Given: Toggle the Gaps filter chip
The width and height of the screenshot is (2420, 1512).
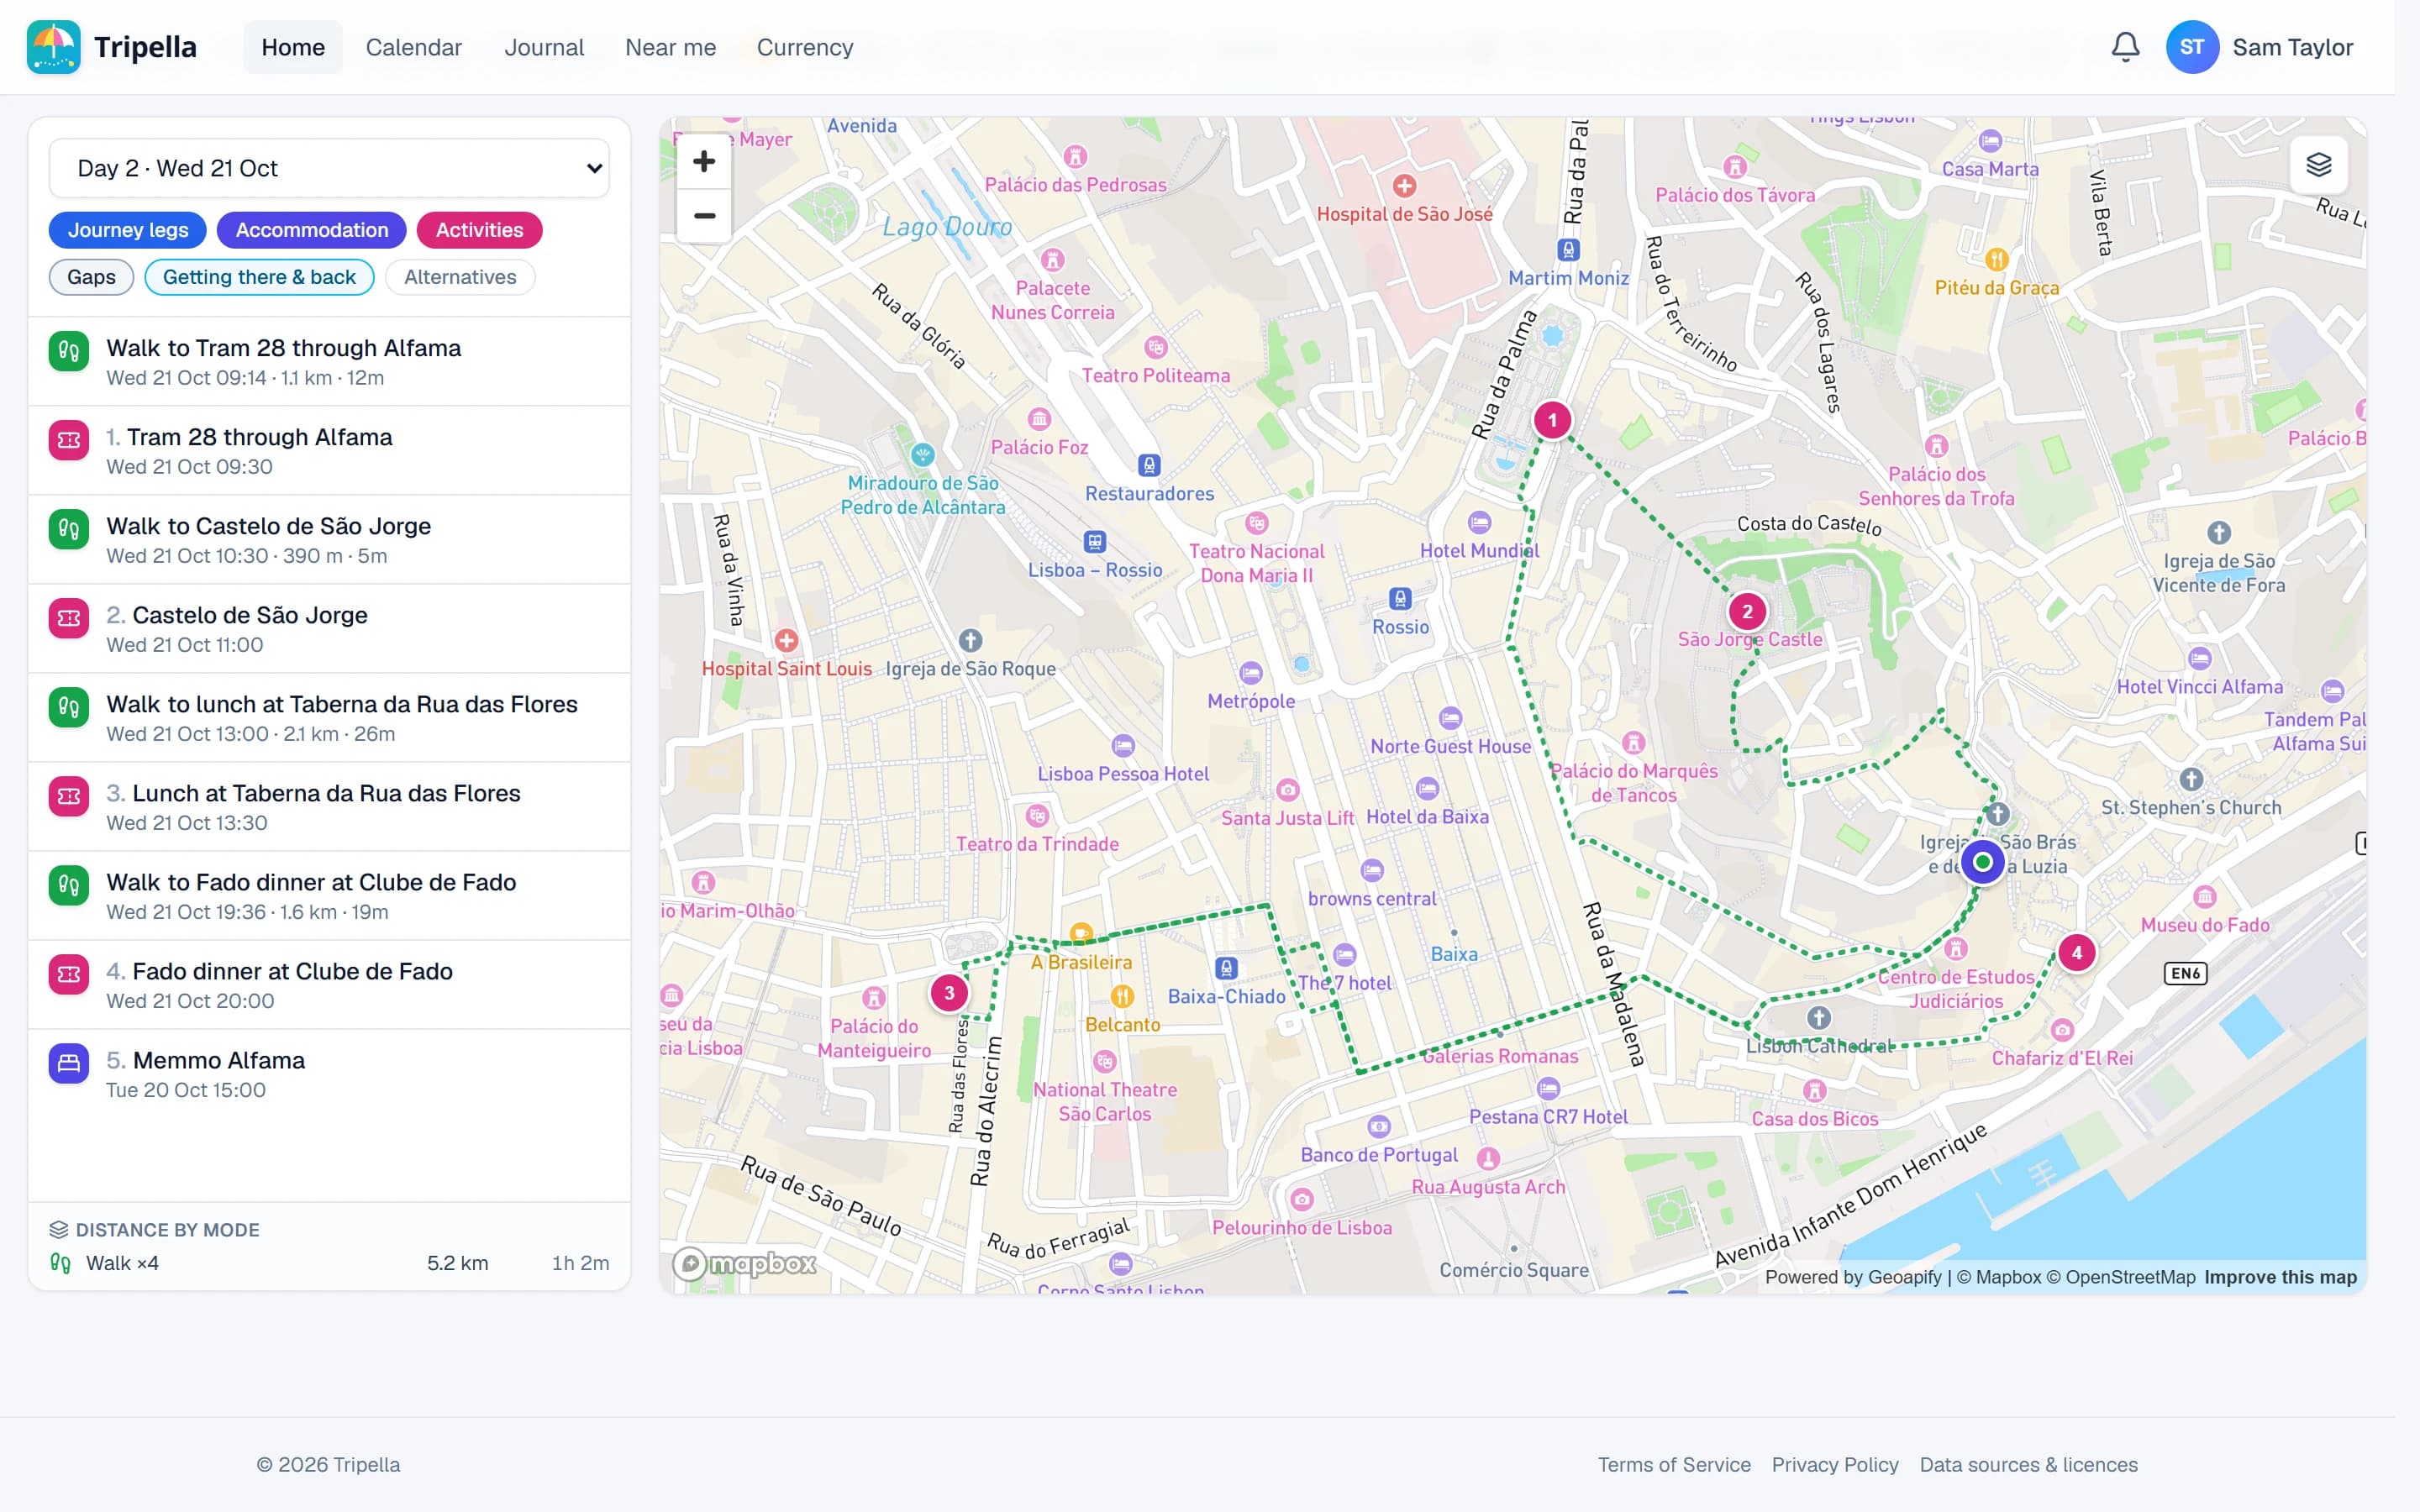Looking at the screenshot, I should coord(91,277).
